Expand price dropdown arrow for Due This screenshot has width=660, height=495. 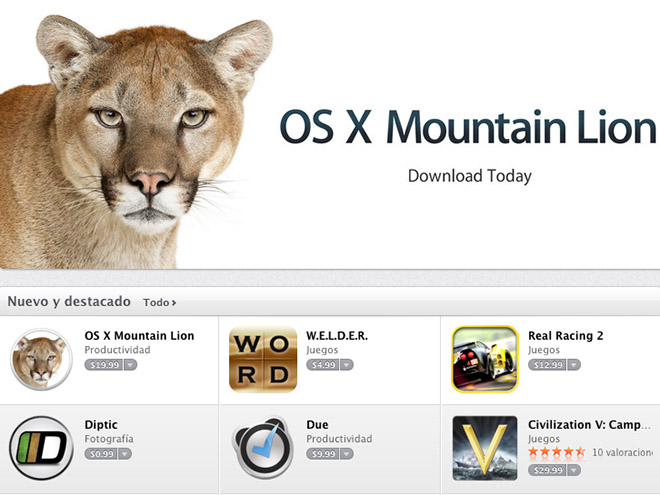347,454
